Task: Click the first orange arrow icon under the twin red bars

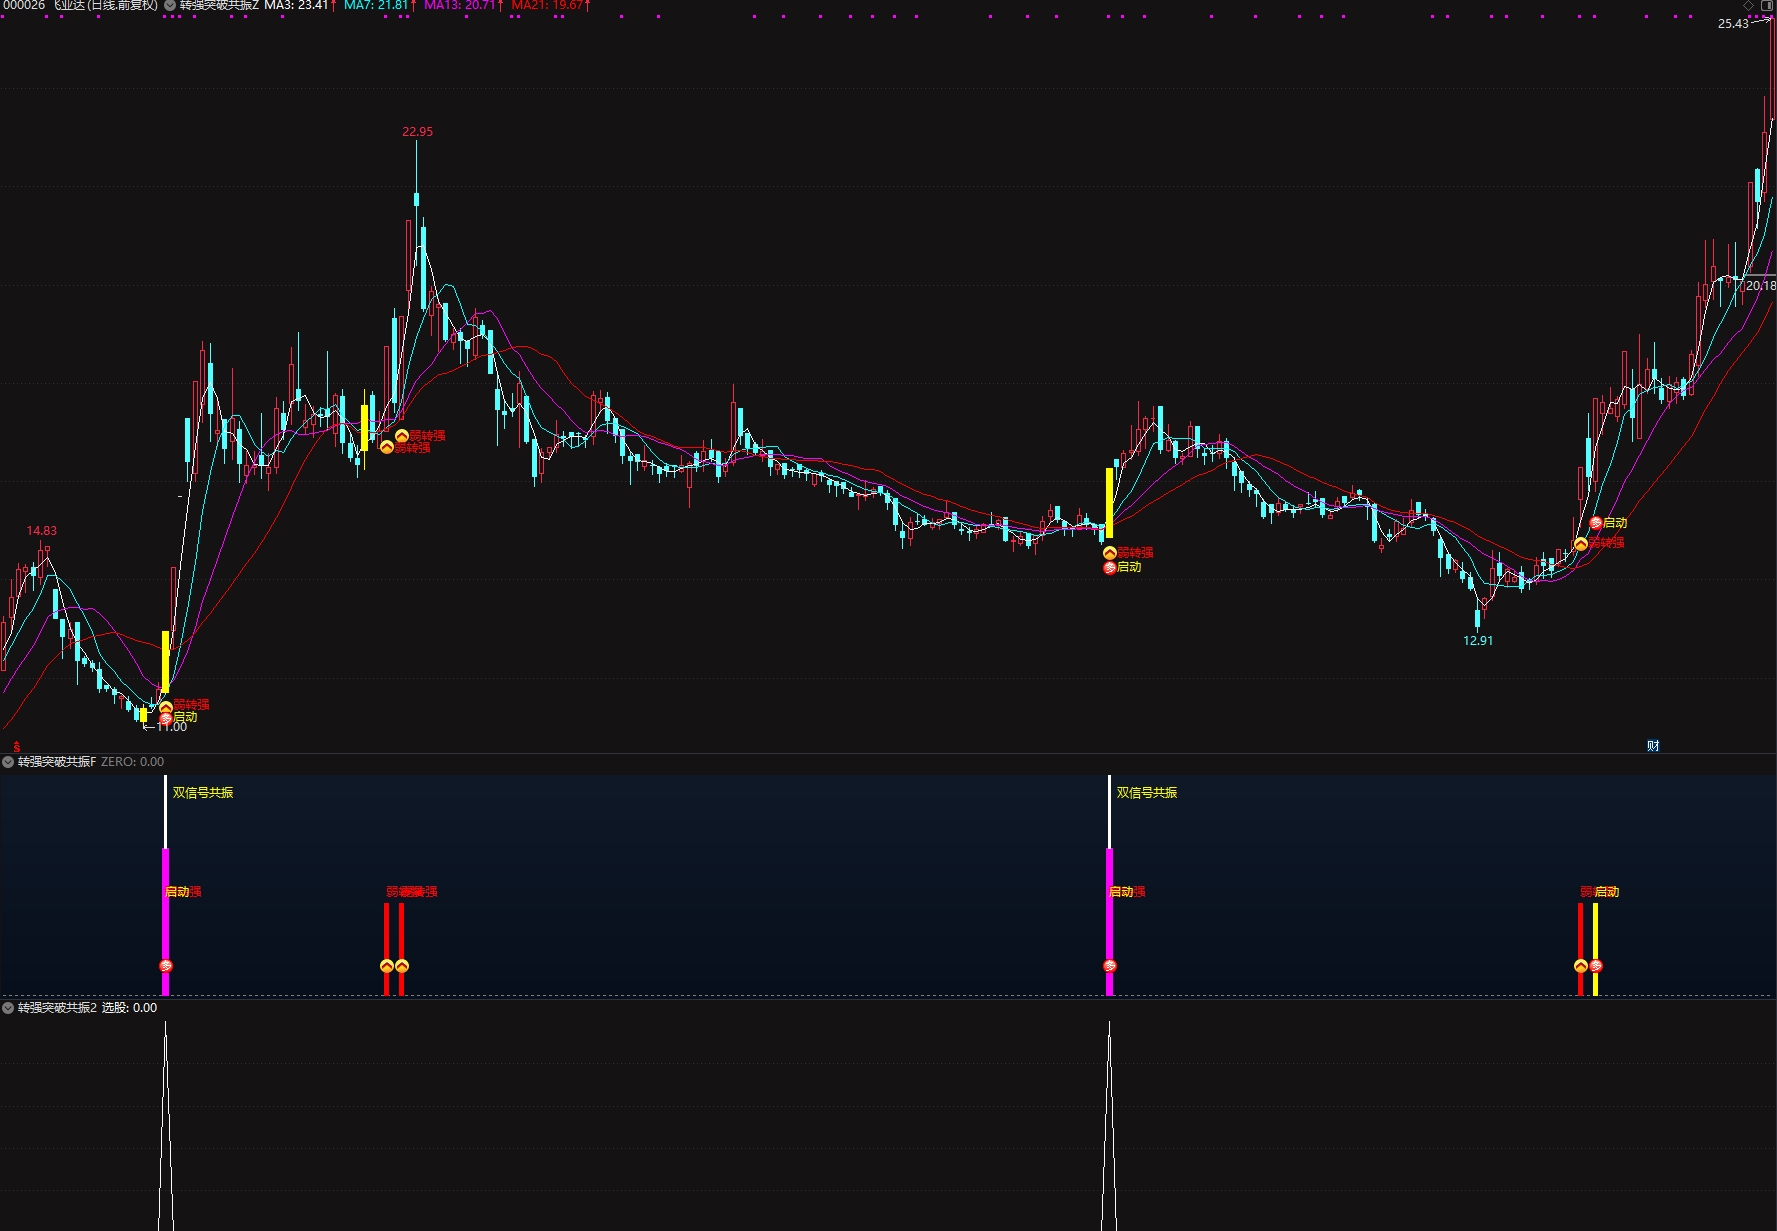Action: coord(387,966)
